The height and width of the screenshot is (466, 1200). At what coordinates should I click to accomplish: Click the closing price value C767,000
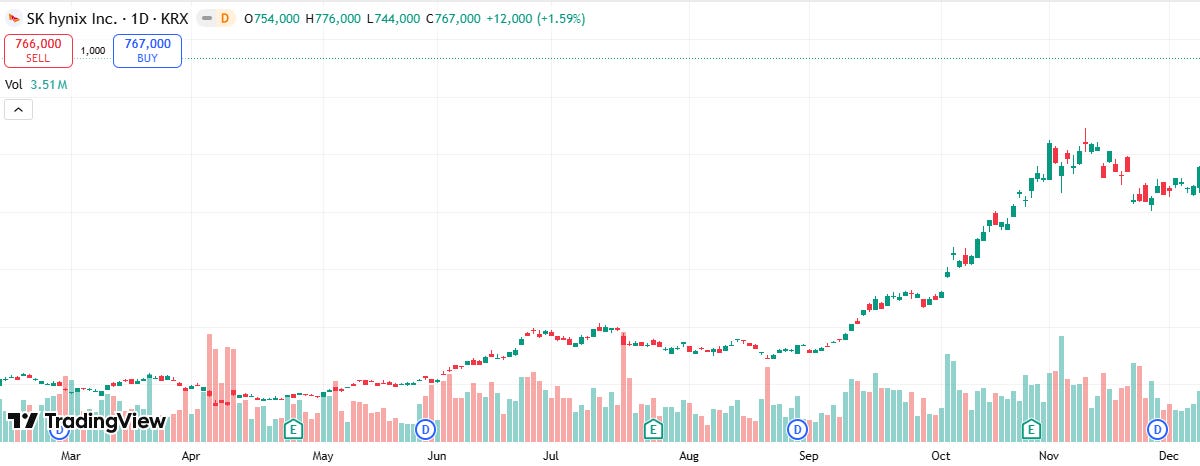click(452, 19)
